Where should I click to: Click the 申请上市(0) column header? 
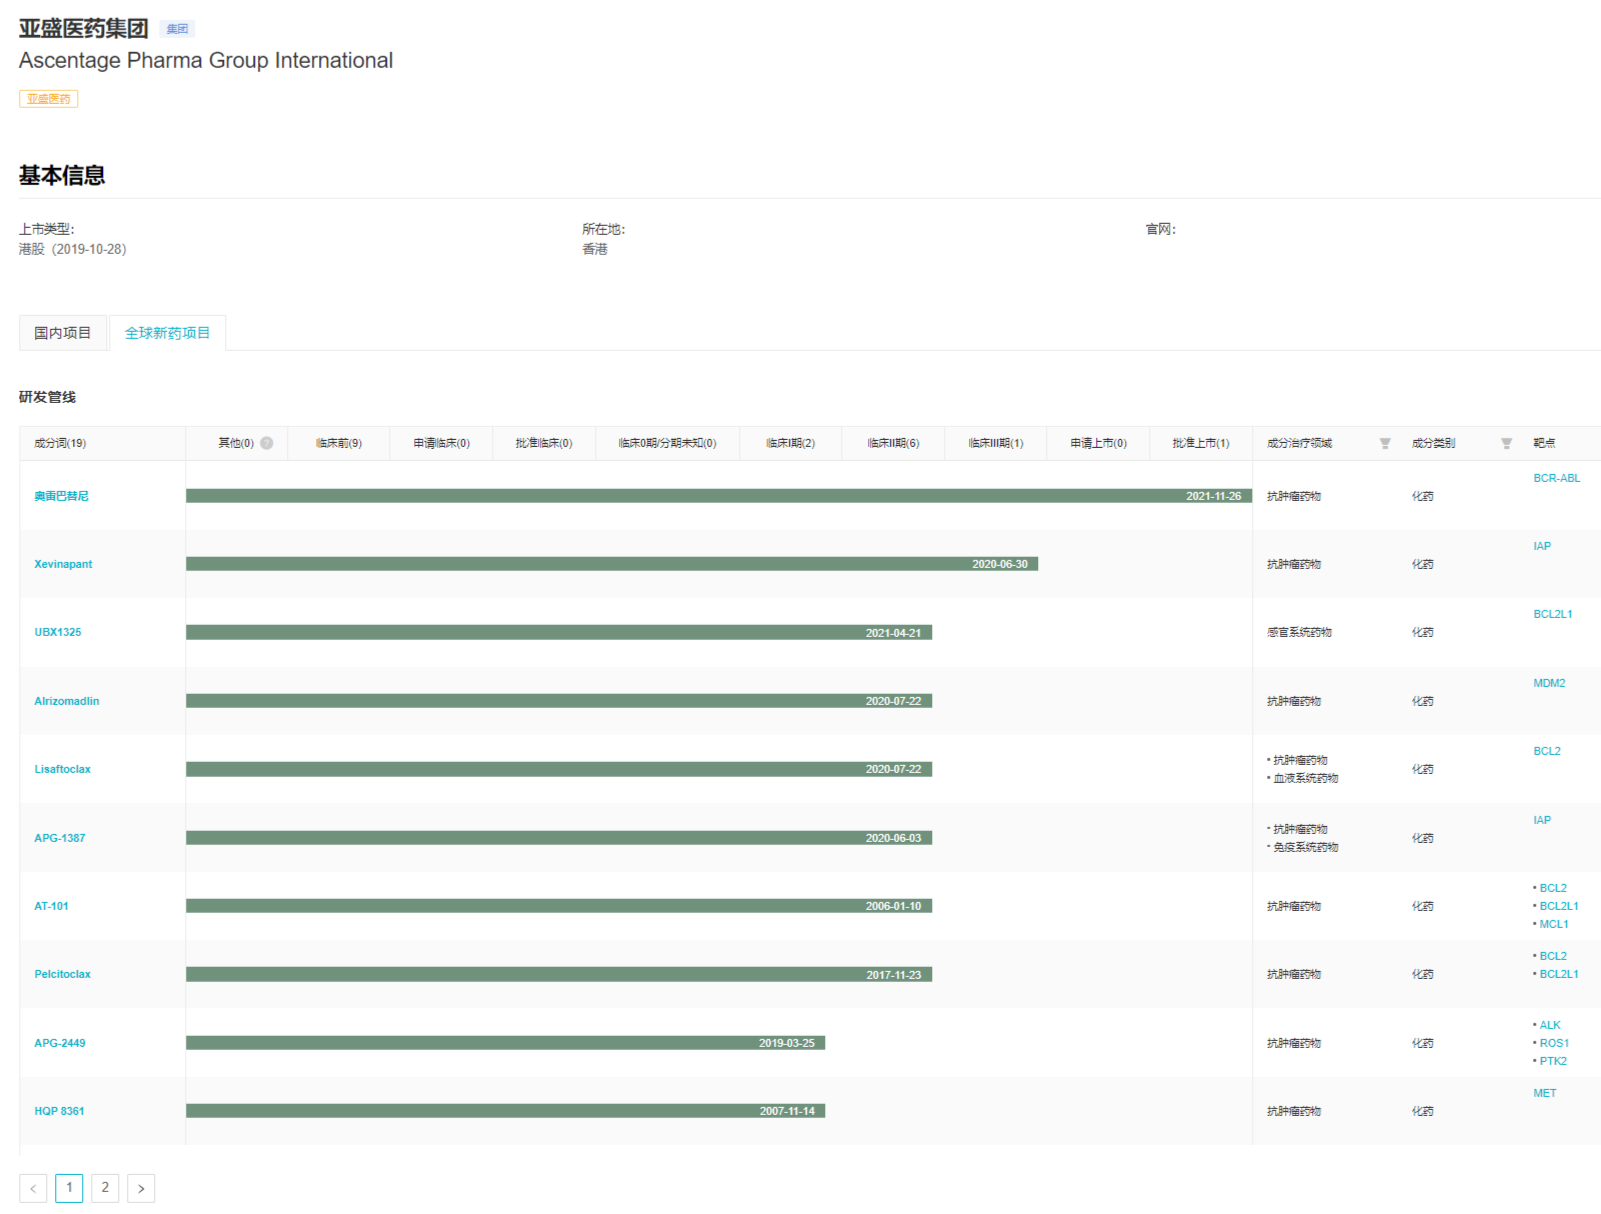coord(1098,443)
